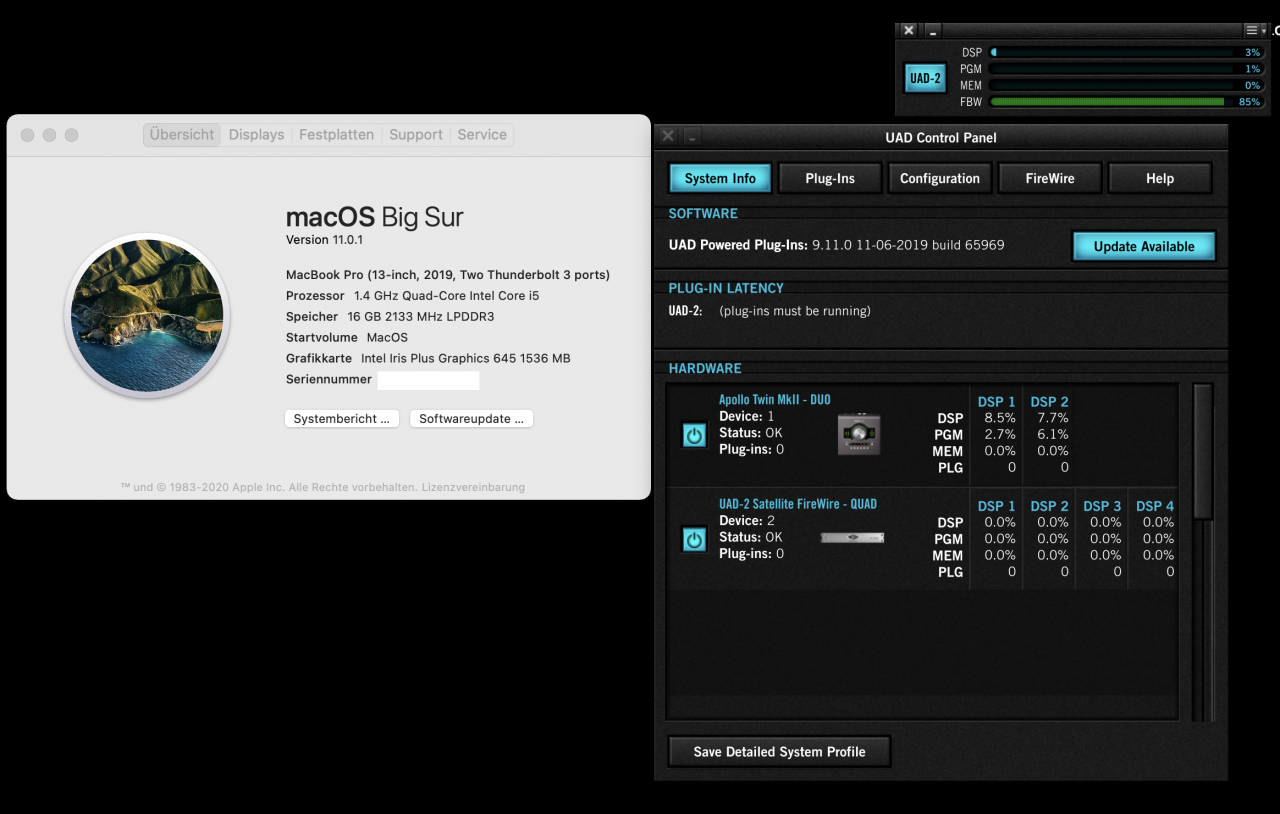The width and height of the screenshot is (1280, 814).
Task: Click the FBW 85% percentage value
Action: pyautogui.click(x=1249, y=102)
